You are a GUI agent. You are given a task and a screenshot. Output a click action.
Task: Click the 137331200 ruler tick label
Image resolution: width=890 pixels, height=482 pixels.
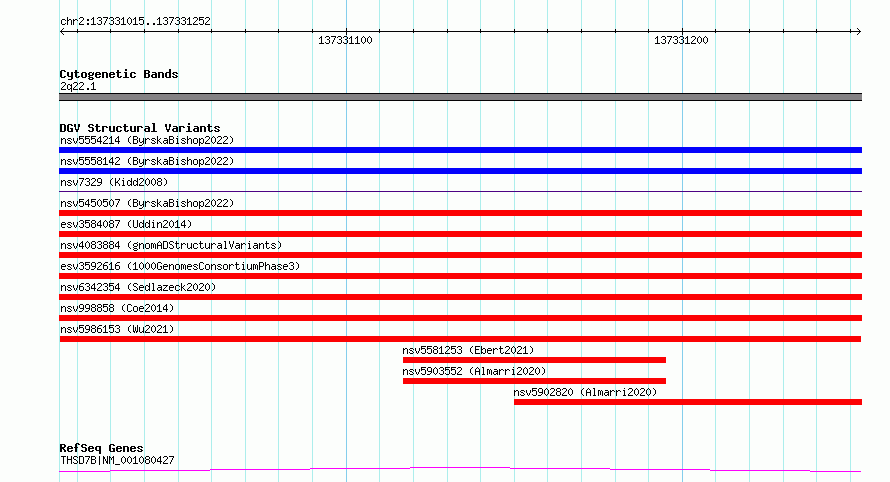pos(681,40)
